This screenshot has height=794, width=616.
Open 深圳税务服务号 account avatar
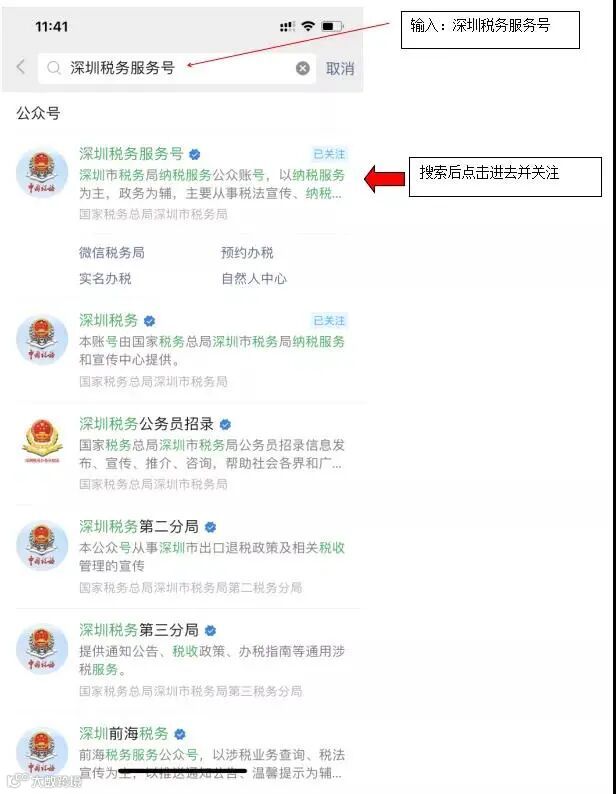pos(42,173)
